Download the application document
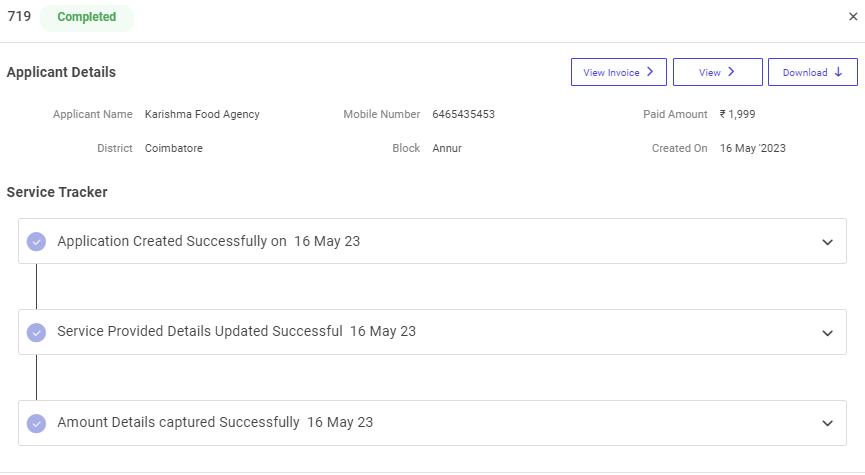The width and height of the screenshot is (865, 475). 812,72
